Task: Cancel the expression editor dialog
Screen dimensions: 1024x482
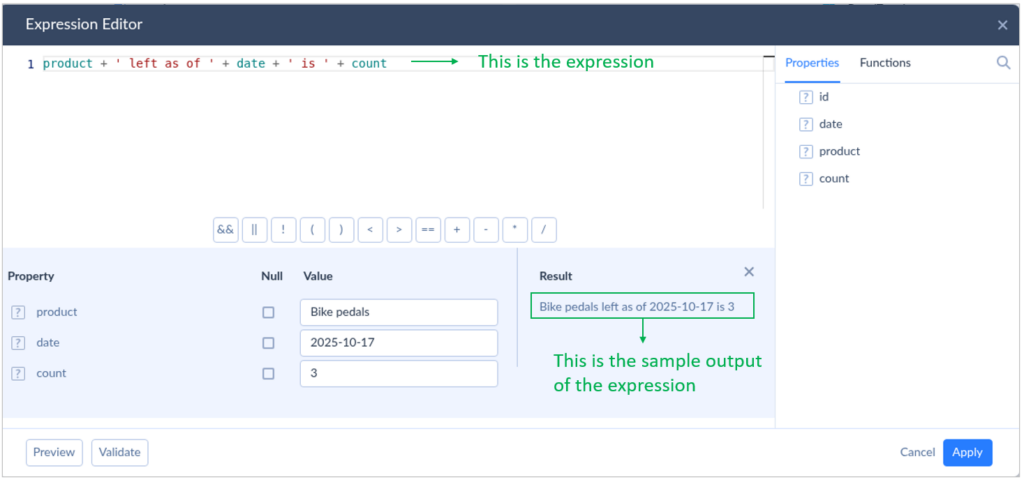Action: tap(917, 452)
